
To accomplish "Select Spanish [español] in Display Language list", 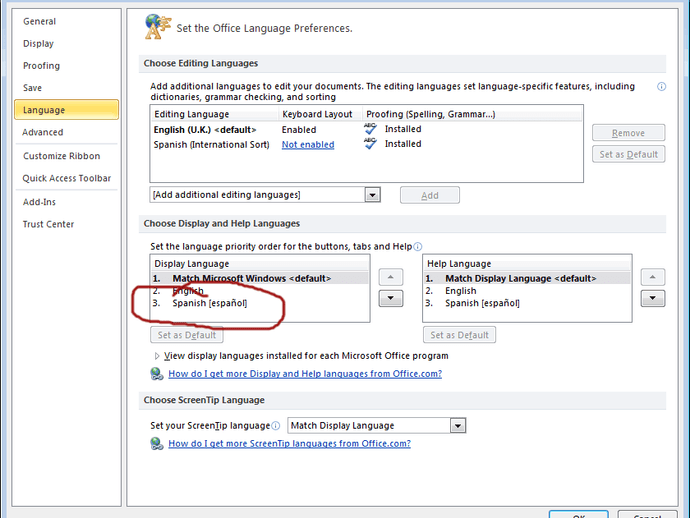I will click(260, 303).
